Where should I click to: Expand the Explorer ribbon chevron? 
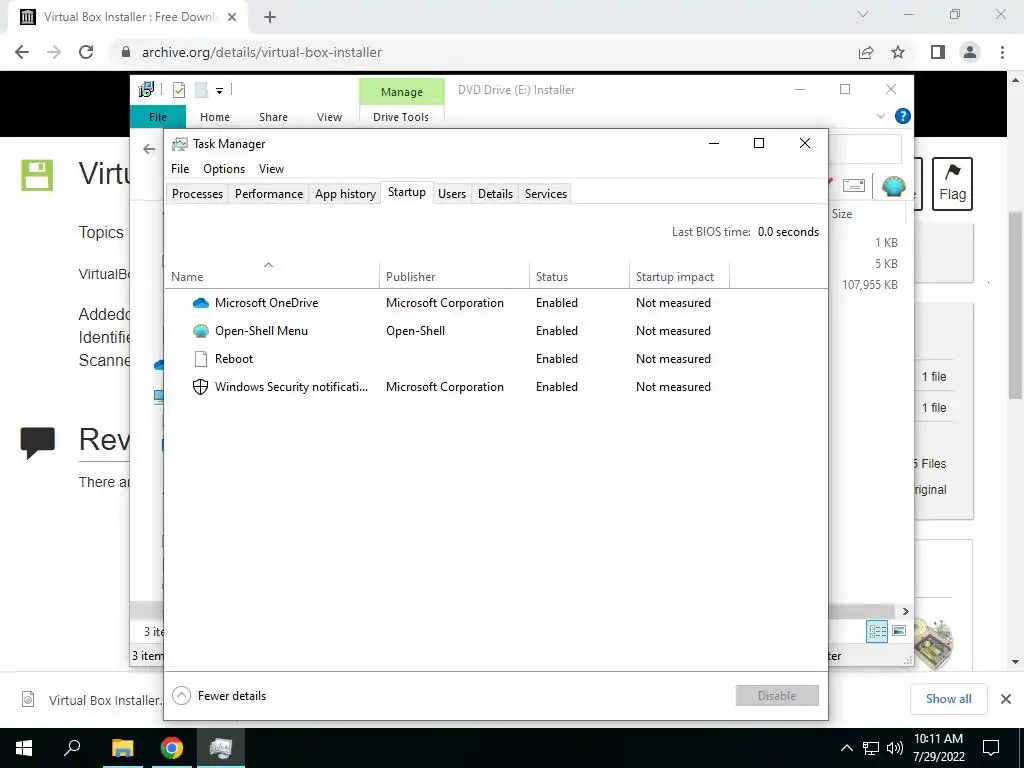880,116
